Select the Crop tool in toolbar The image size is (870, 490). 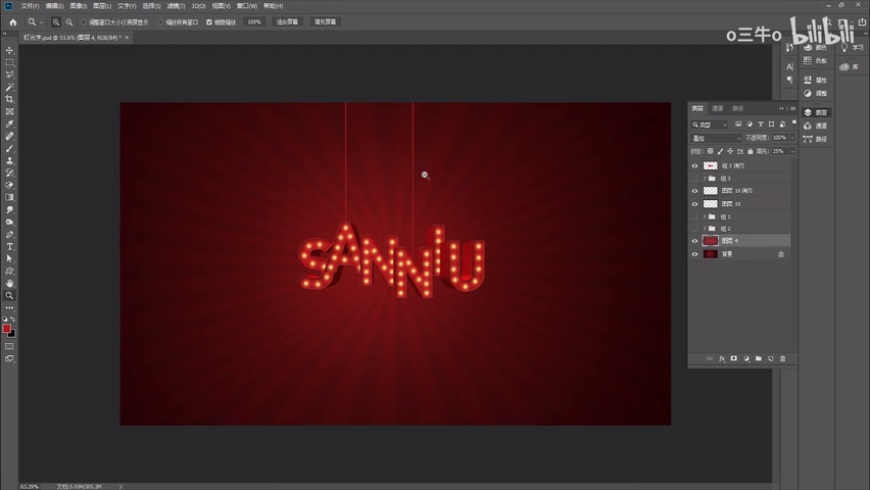(10, 99)
